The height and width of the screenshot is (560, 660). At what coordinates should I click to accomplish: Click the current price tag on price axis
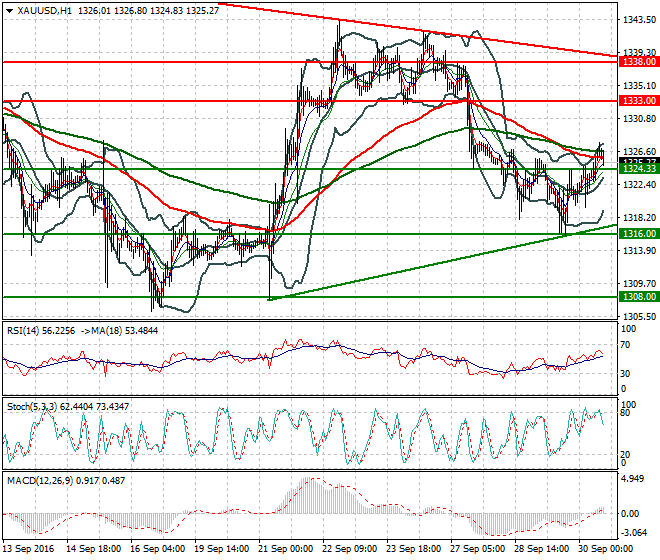pyautogui.click(x=639, y=162)
